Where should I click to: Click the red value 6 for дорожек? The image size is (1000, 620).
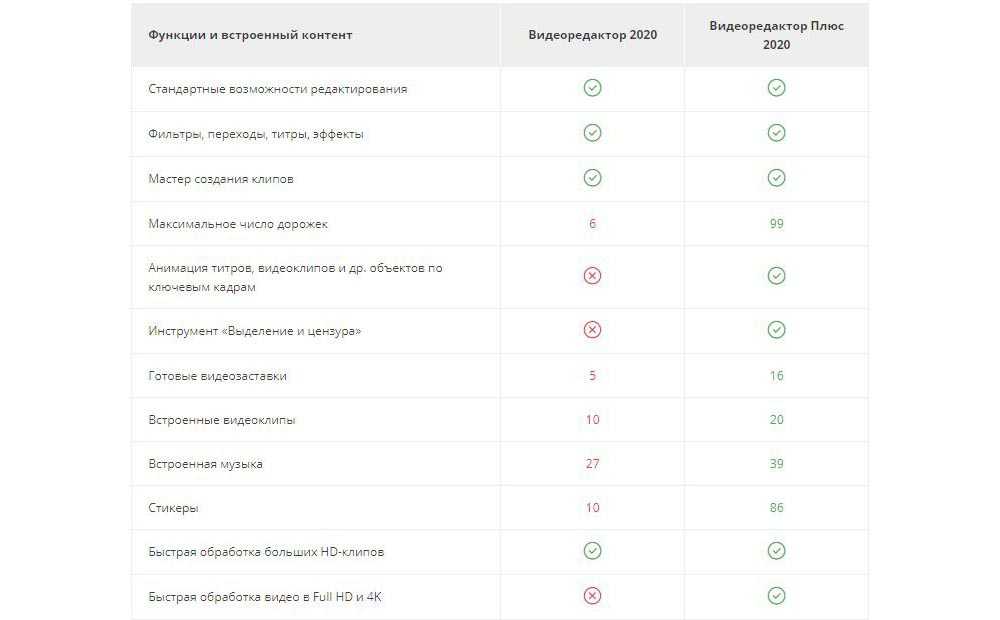pos(592,224)
